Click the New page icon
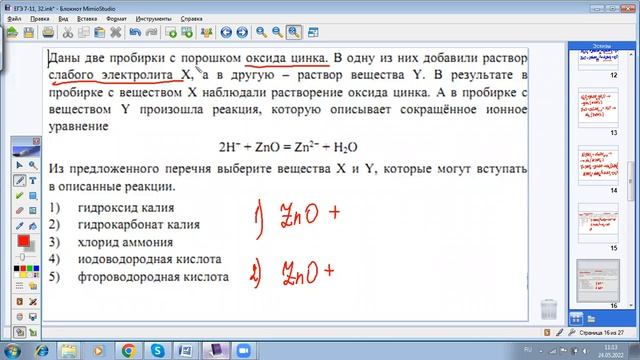Image resolution: width=640 pixels, height=360 pixels. tap(171, 32)
